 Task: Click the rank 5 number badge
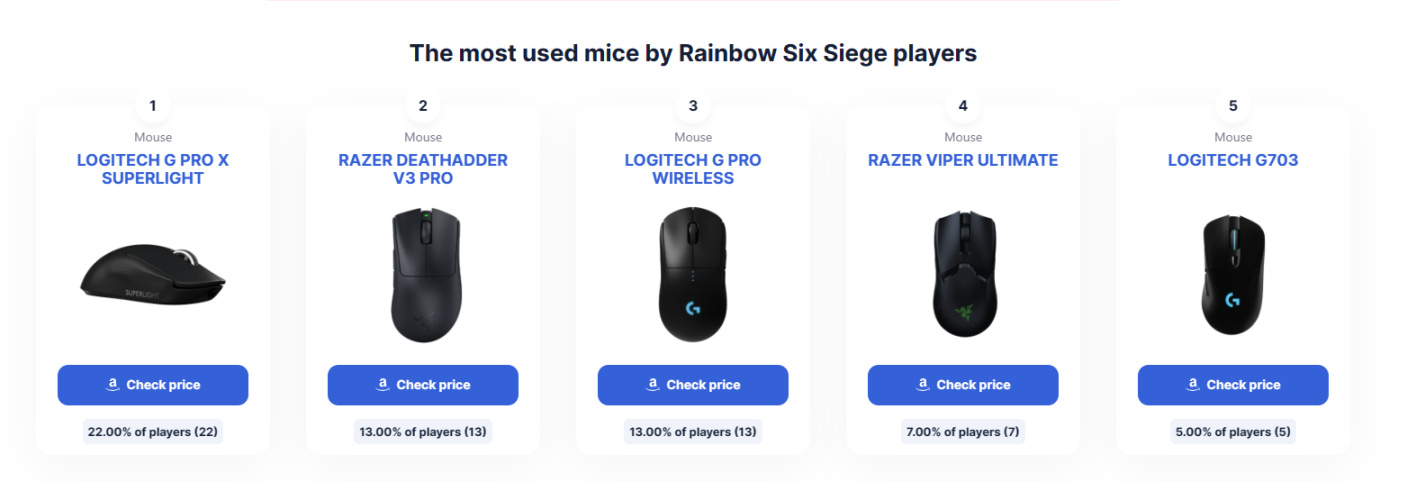pos(1232,105)
